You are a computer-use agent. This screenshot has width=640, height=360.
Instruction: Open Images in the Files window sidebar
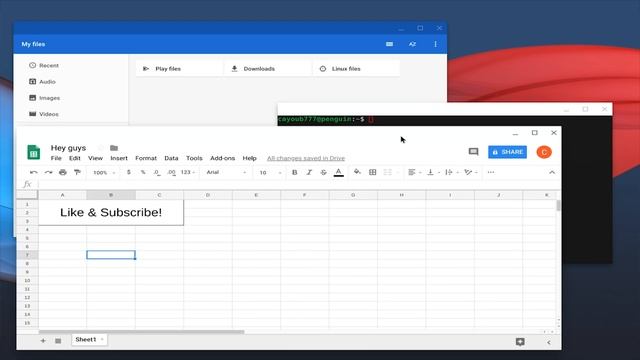pos(44,98)
